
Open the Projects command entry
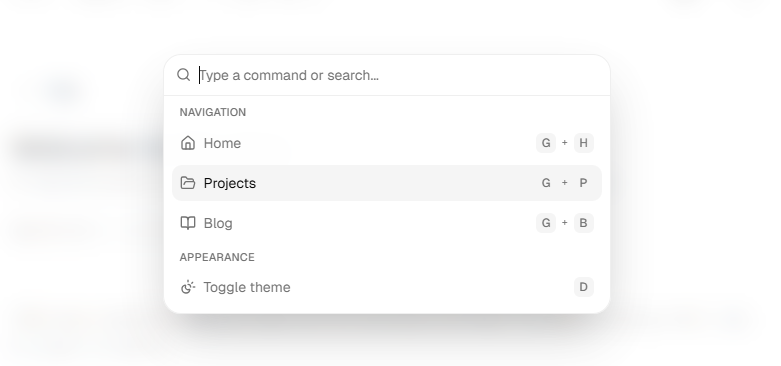pyautogui.click(x=387, y=183)
